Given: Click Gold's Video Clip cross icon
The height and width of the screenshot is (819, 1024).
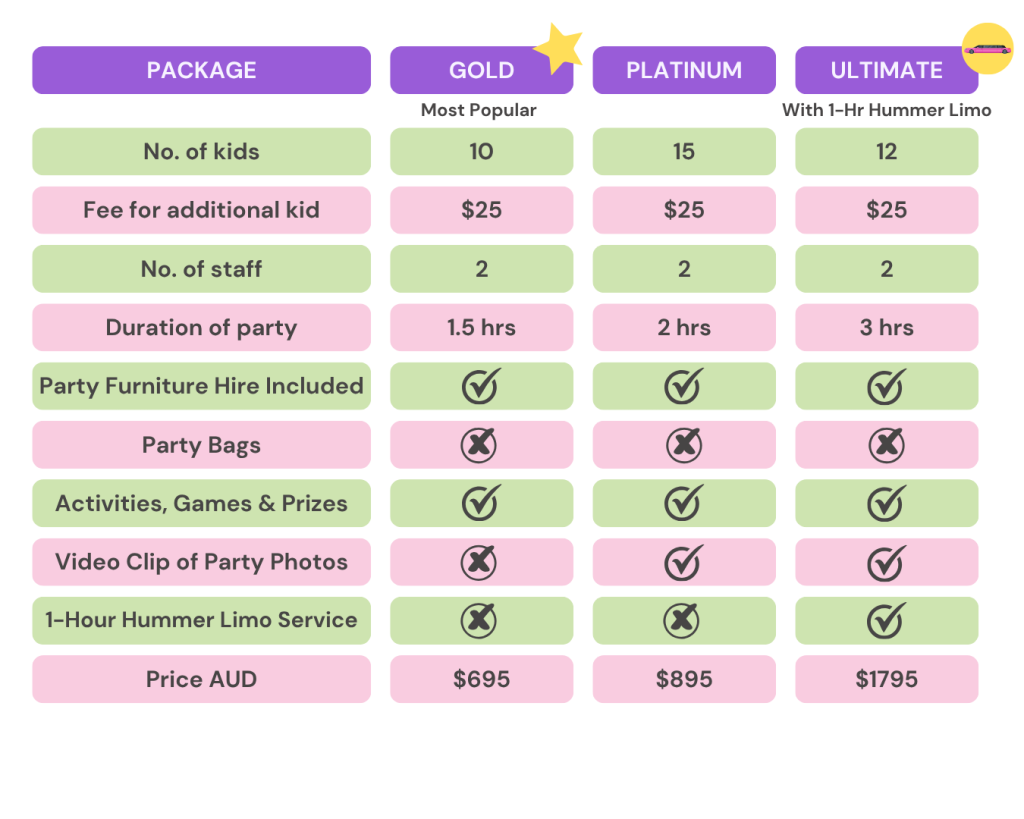Looking at the screenshot, I should [x=480, y=562].
